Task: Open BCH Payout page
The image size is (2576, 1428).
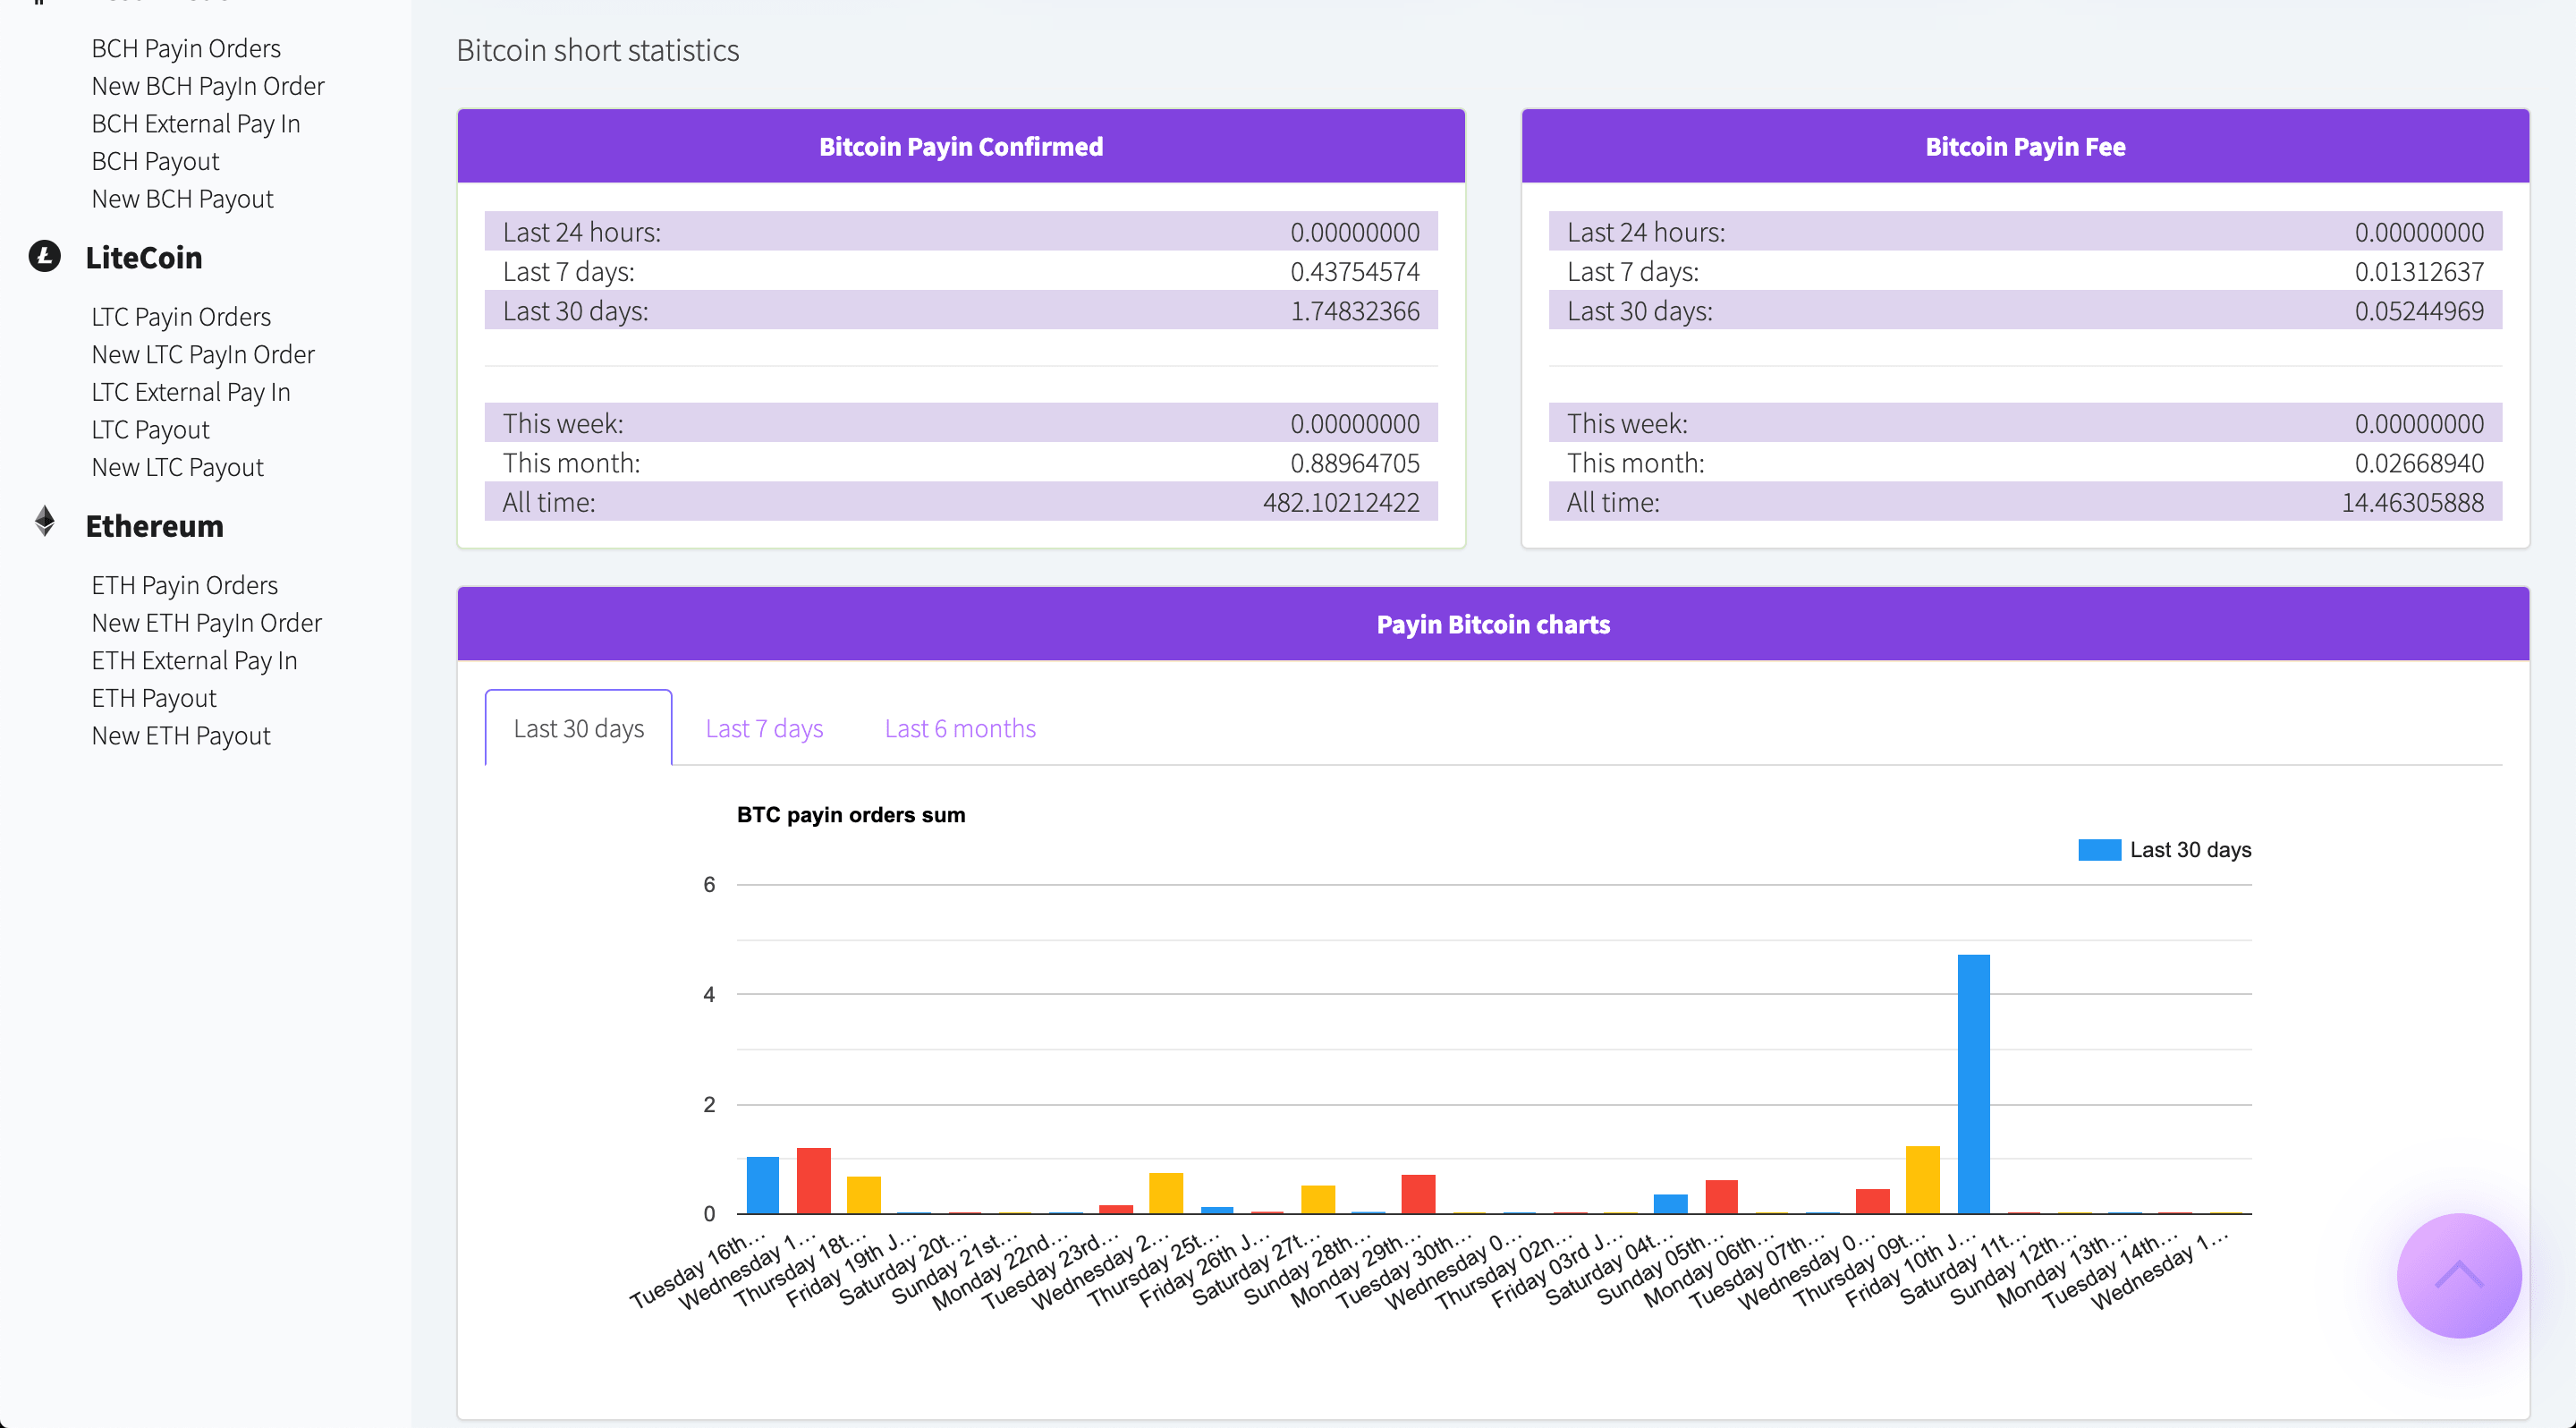Action: point(155,161)
